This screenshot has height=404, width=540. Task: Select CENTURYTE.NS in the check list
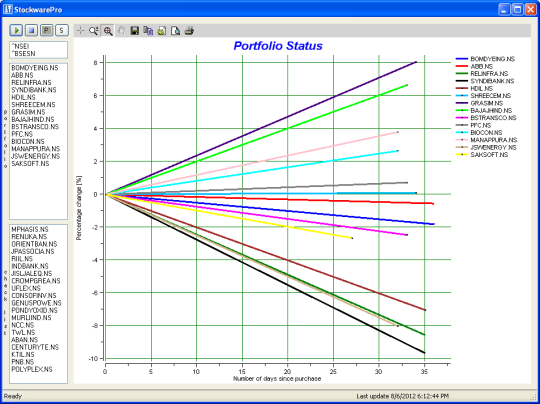35,347
